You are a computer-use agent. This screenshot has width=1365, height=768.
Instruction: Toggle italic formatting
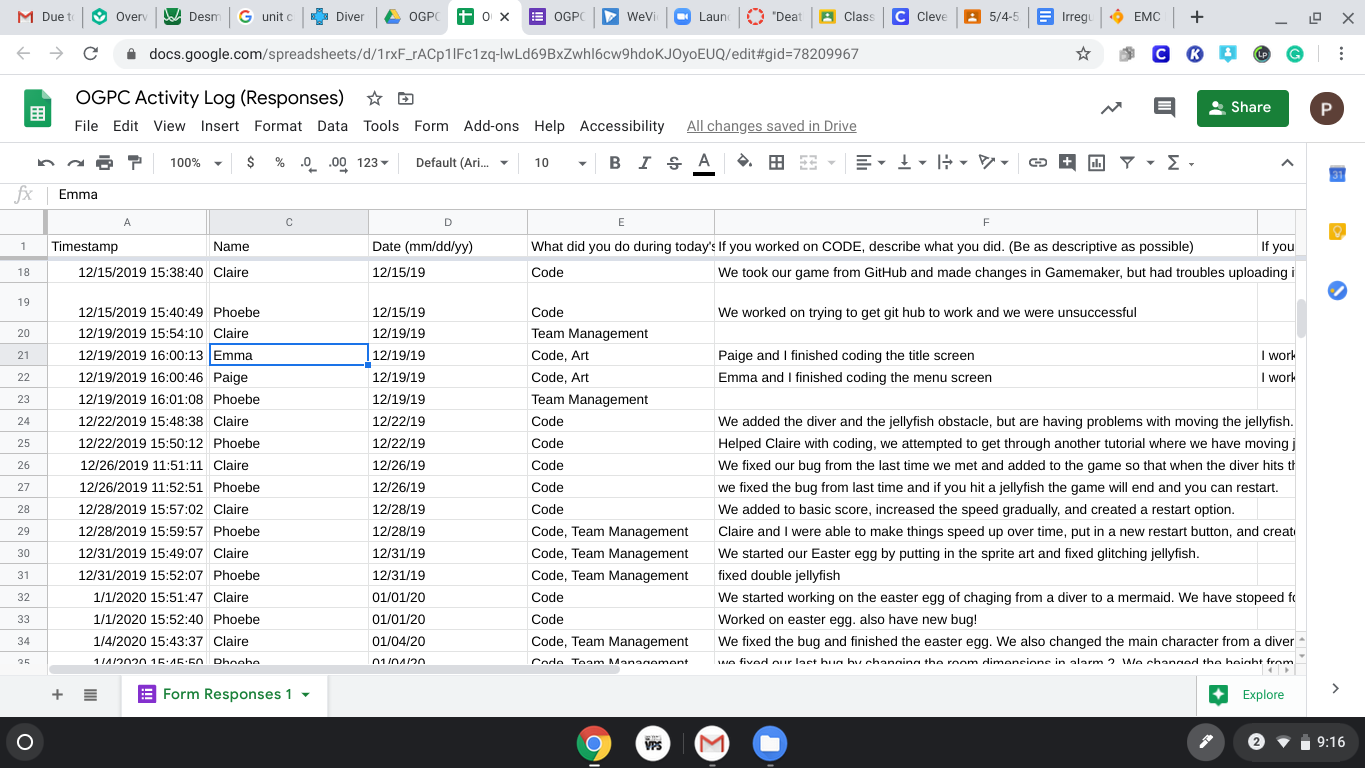pos(645,163)
